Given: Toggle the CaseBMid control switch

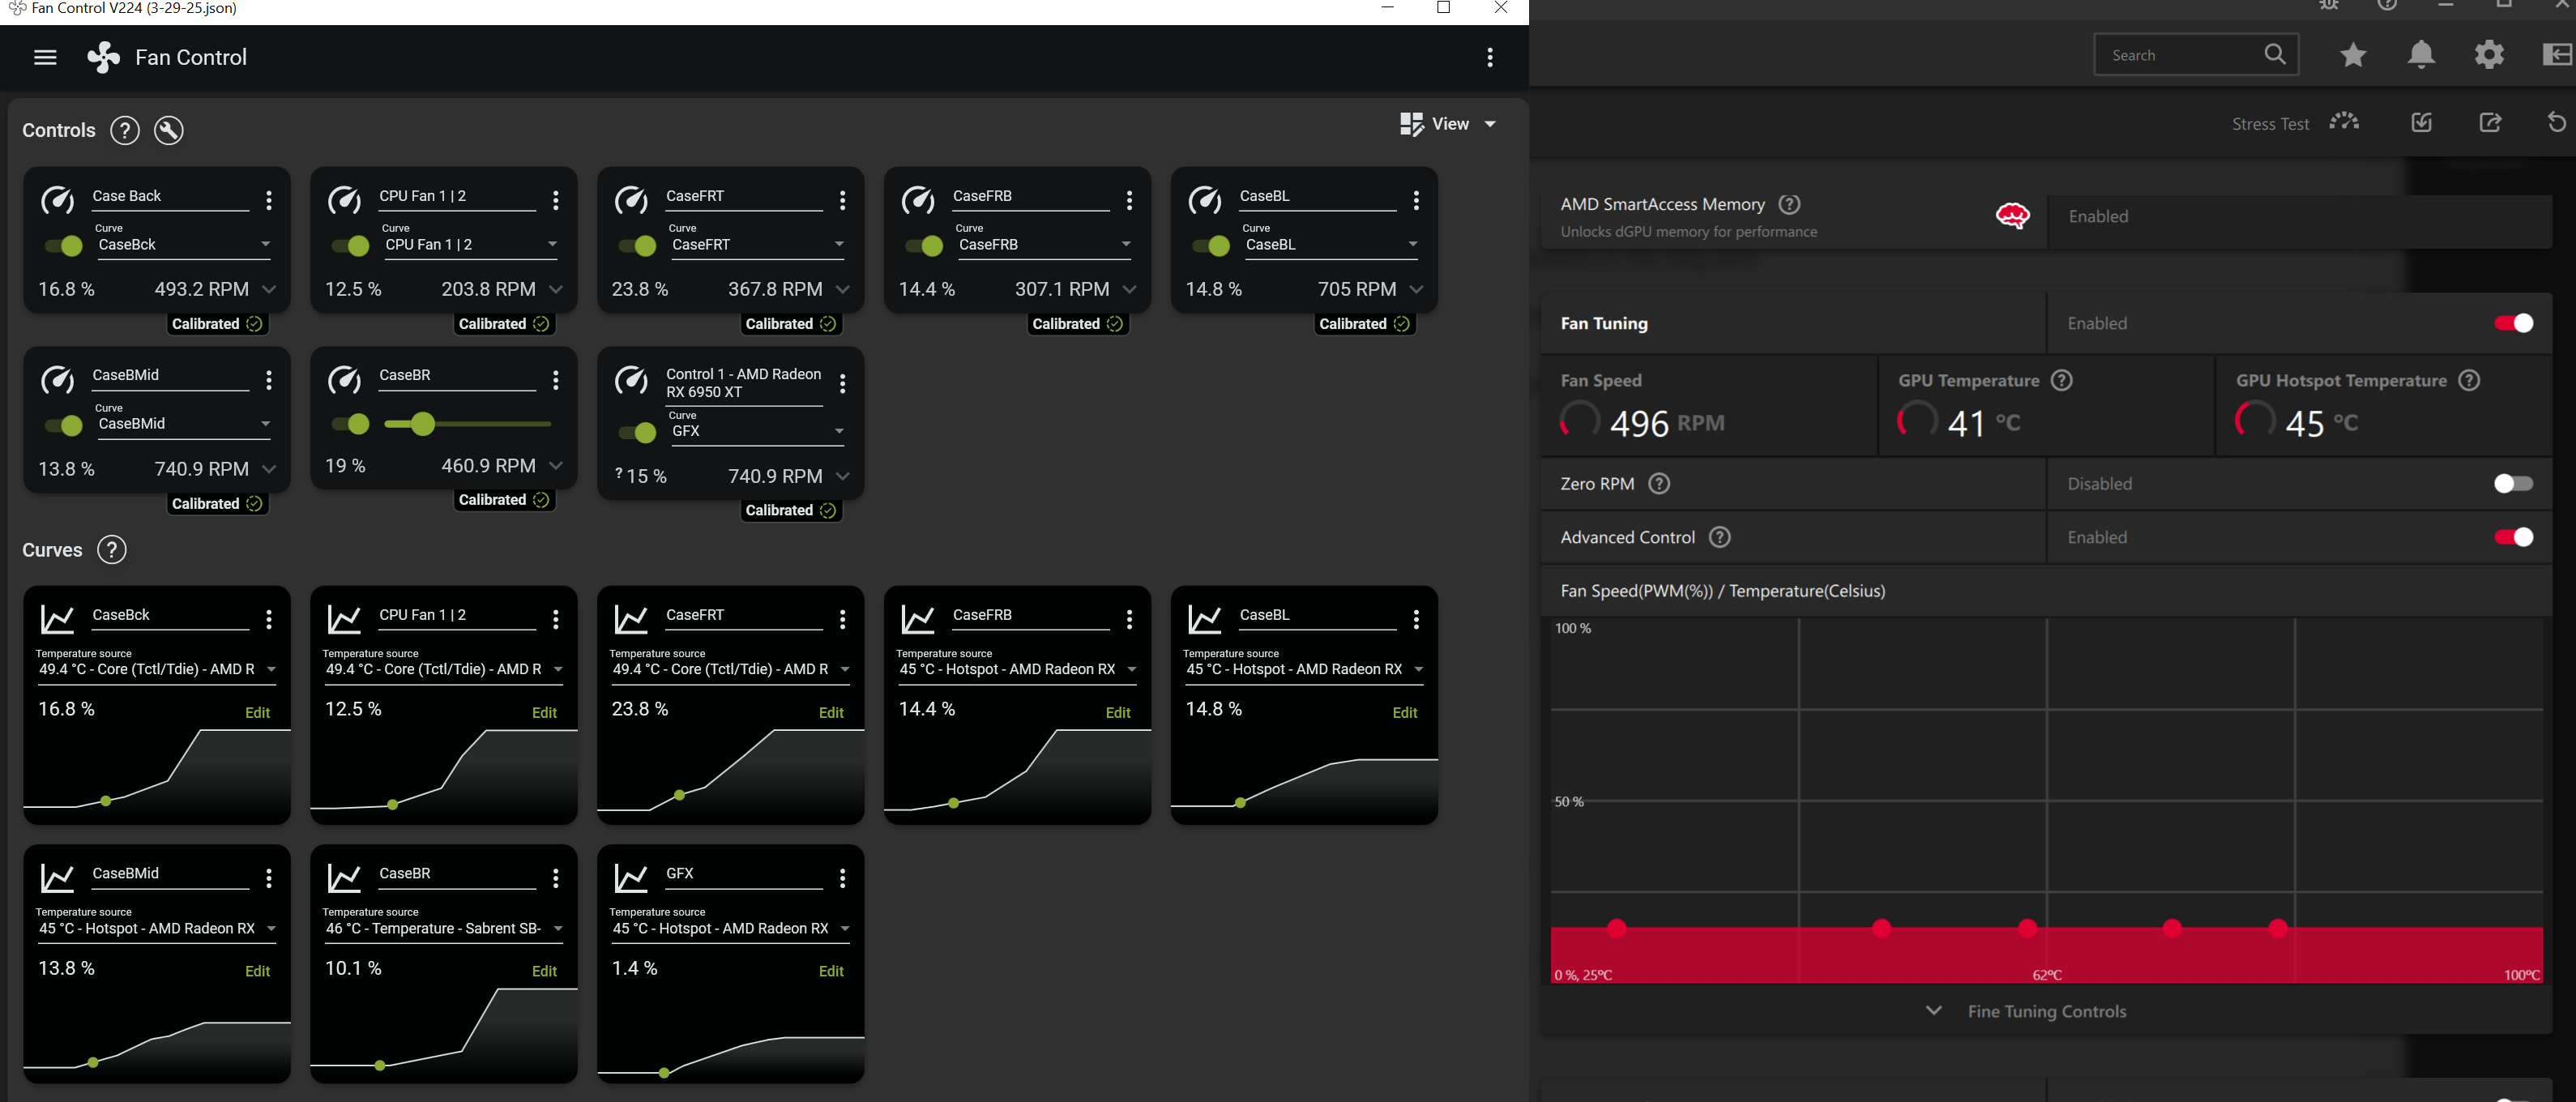Looking at the screenshot, I should 63,425.
